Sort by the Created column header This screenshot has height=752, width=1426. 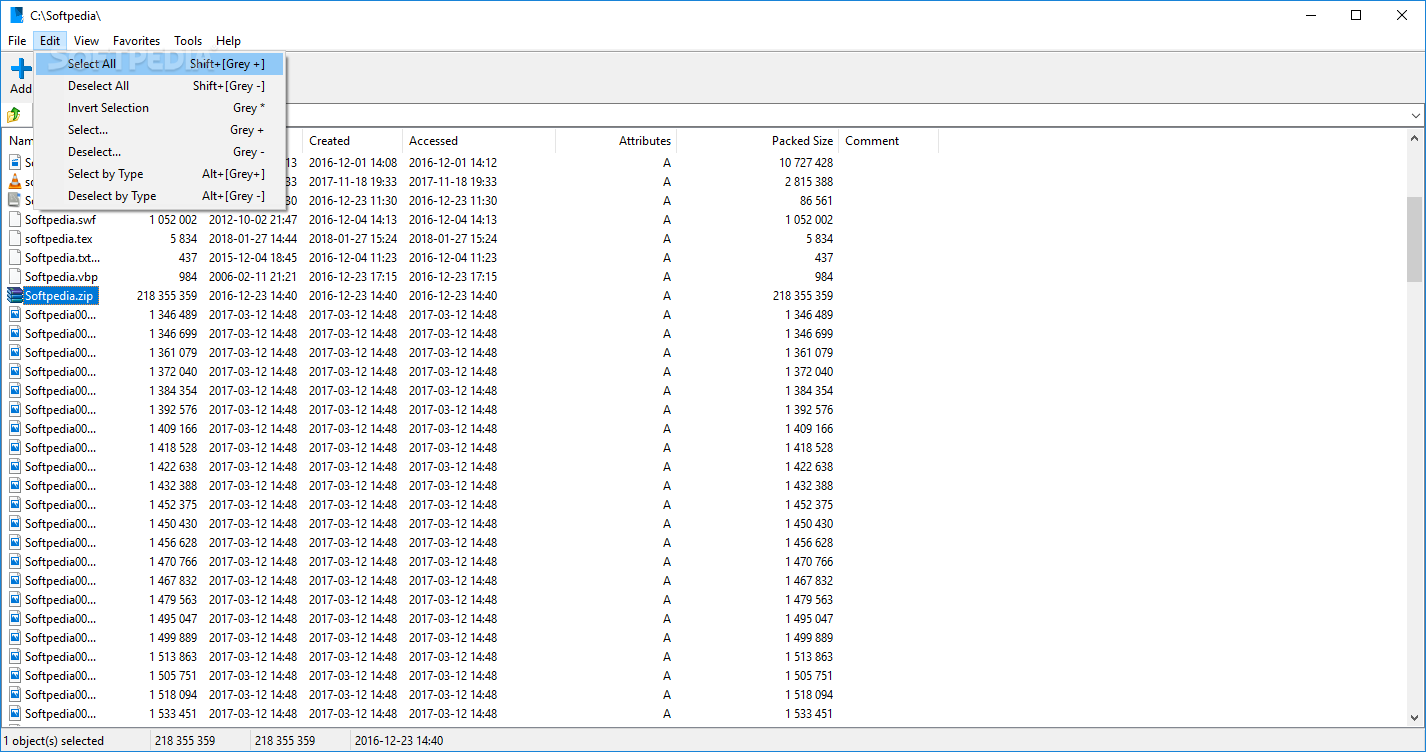click(352, 141)
